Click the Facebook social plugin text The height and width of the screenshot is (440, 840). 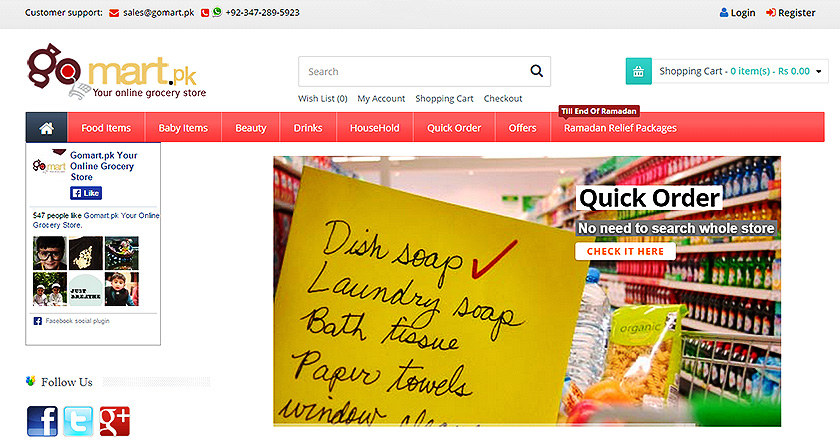tap(78, 321)
